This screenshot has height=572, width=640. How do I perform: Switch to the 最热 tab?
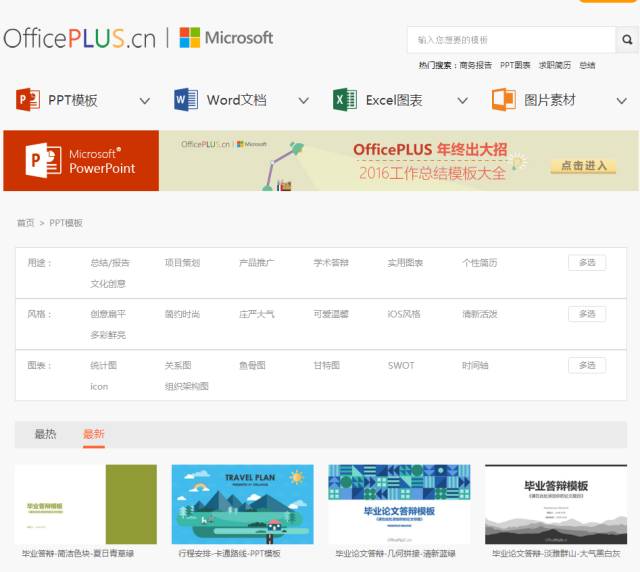point(45,434)
